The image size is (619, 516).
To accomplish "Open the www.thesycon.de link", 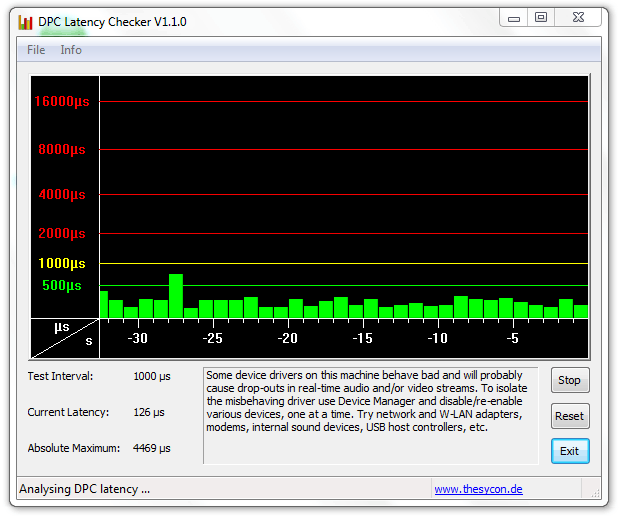I will tap(478, 489).
